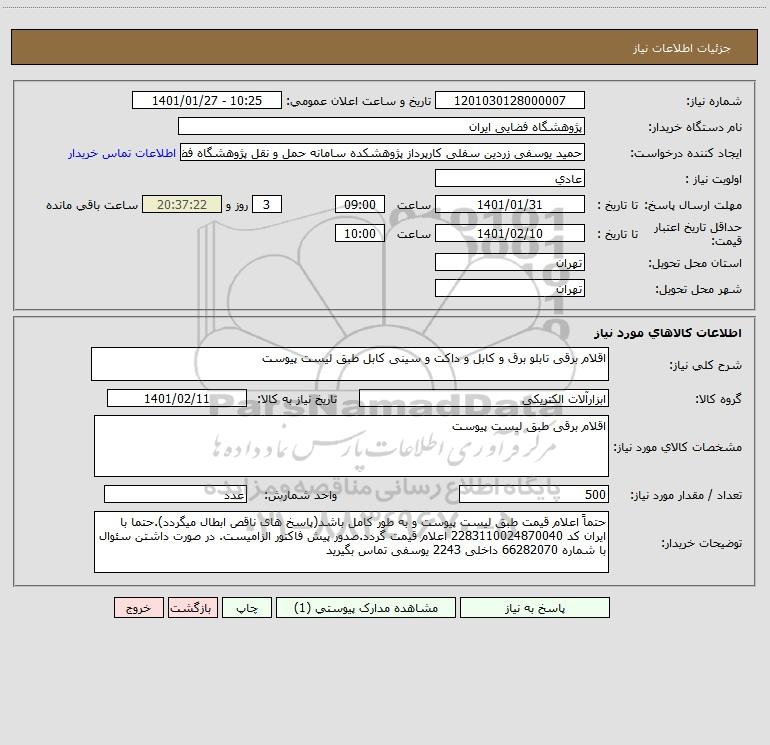
Task: Click the goods group field 'ابزارآلات الکتریکی'
Action: (484, 398)
